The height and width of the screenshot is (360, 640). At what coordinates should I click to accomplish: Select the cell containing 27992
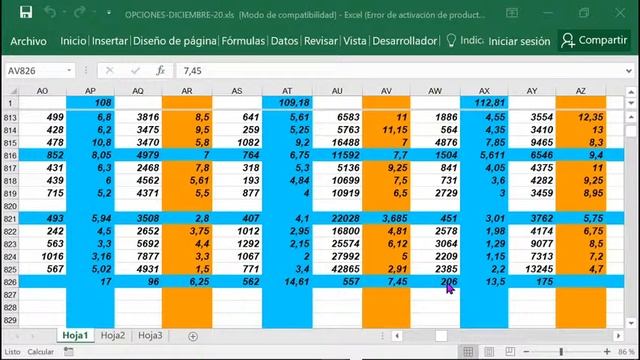point(337,256)
